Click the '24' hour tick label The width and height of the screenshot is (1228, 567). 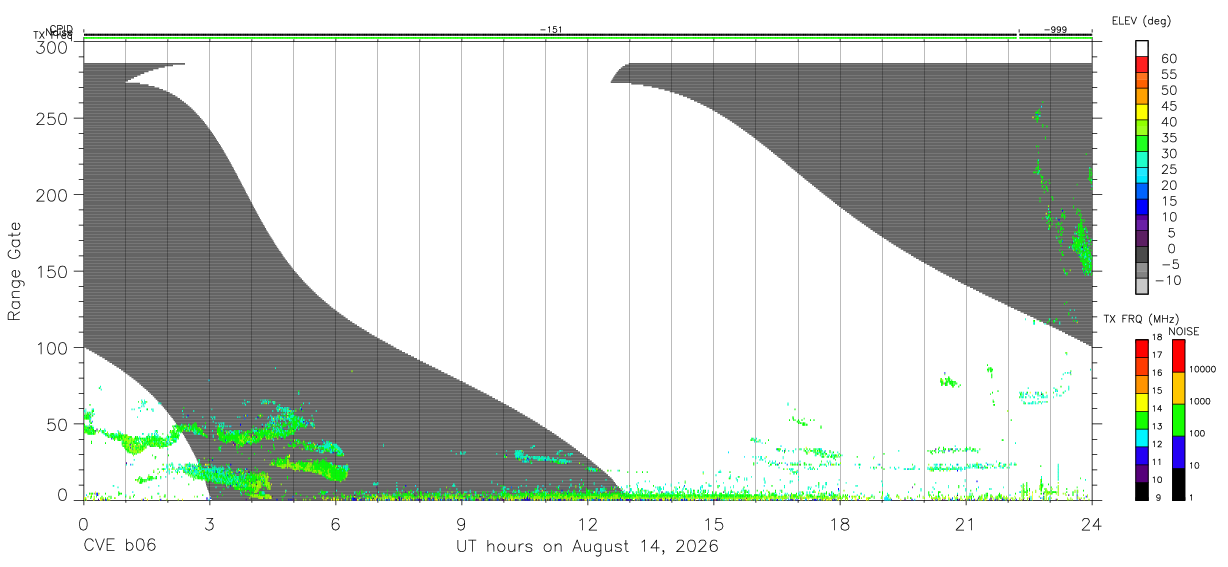point(1091,524)
